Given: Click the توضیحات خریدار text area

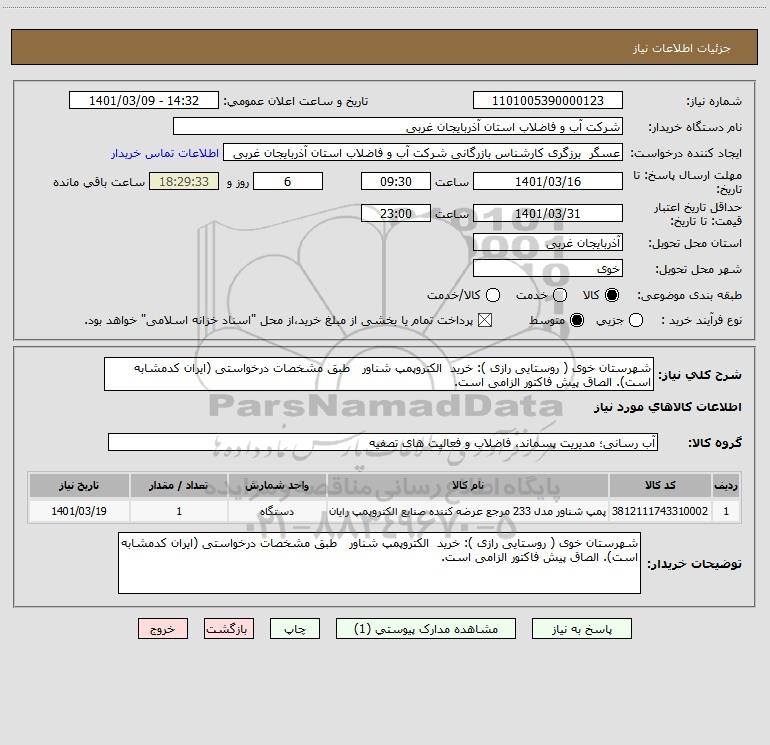Looking at the screenshot, I should (x=379, y=562).
